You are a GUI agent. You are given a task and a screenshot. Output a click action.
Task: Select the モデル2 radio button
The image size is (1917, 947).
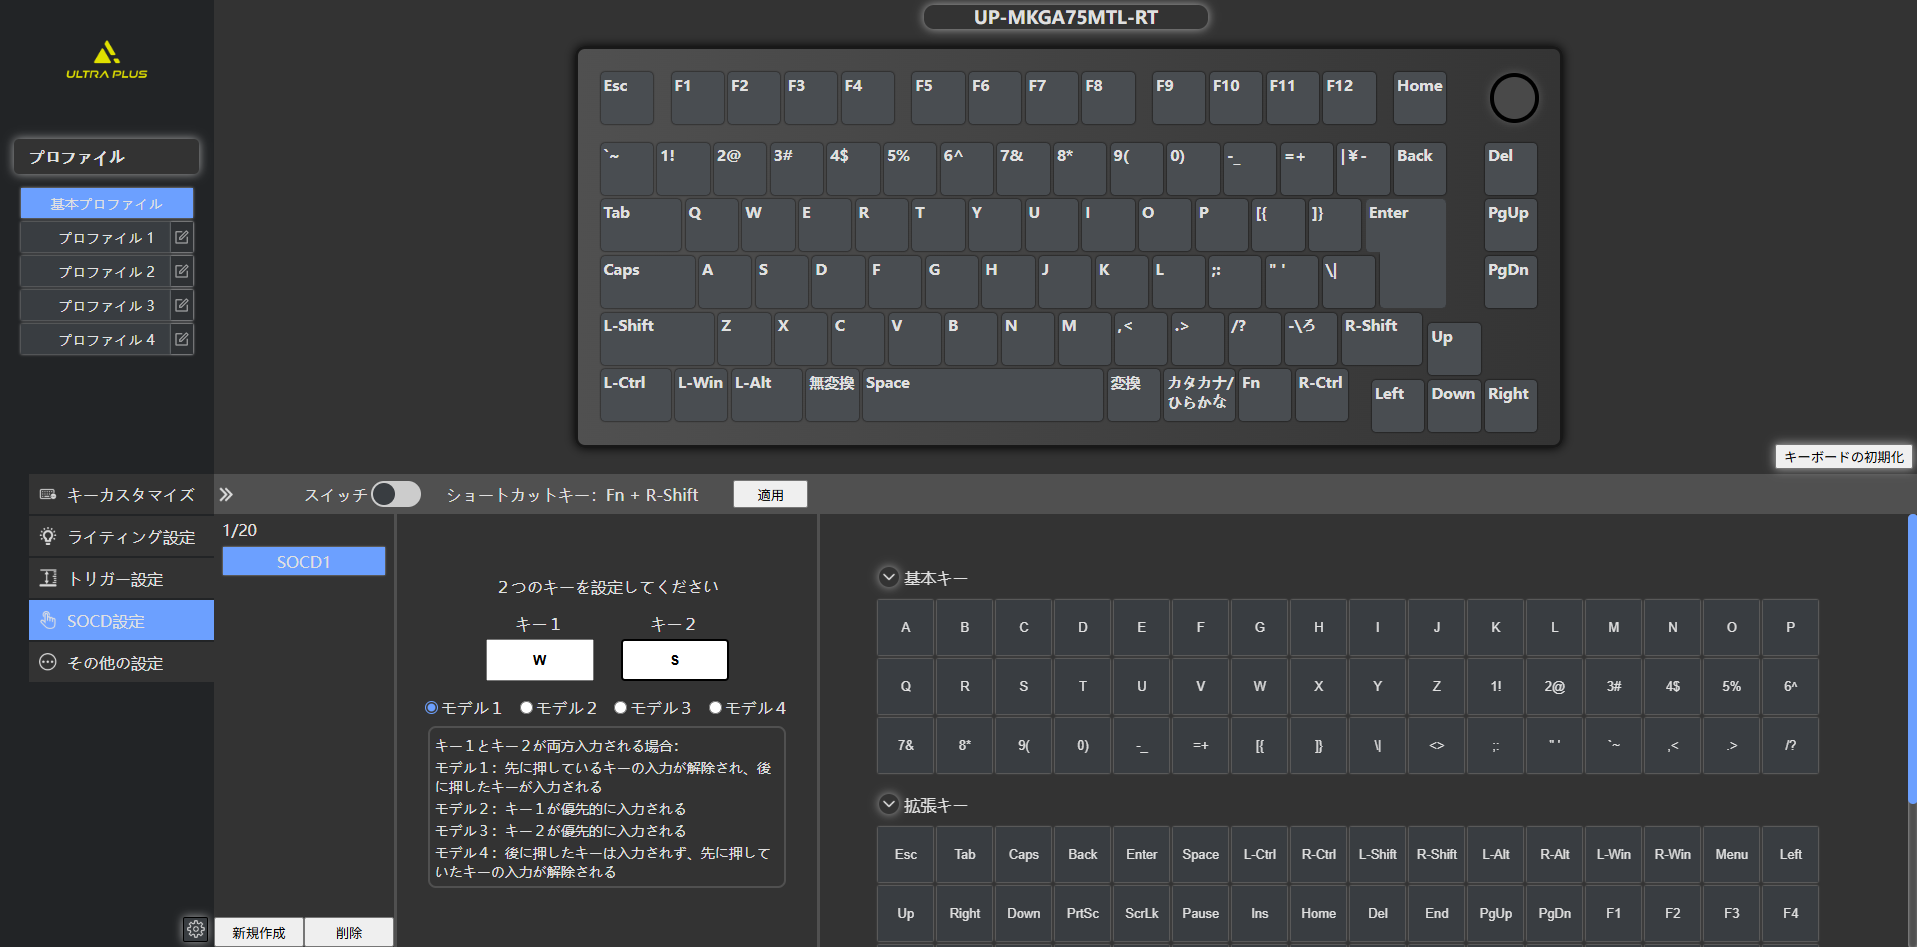pyautogui.click(x=527, y=708)
